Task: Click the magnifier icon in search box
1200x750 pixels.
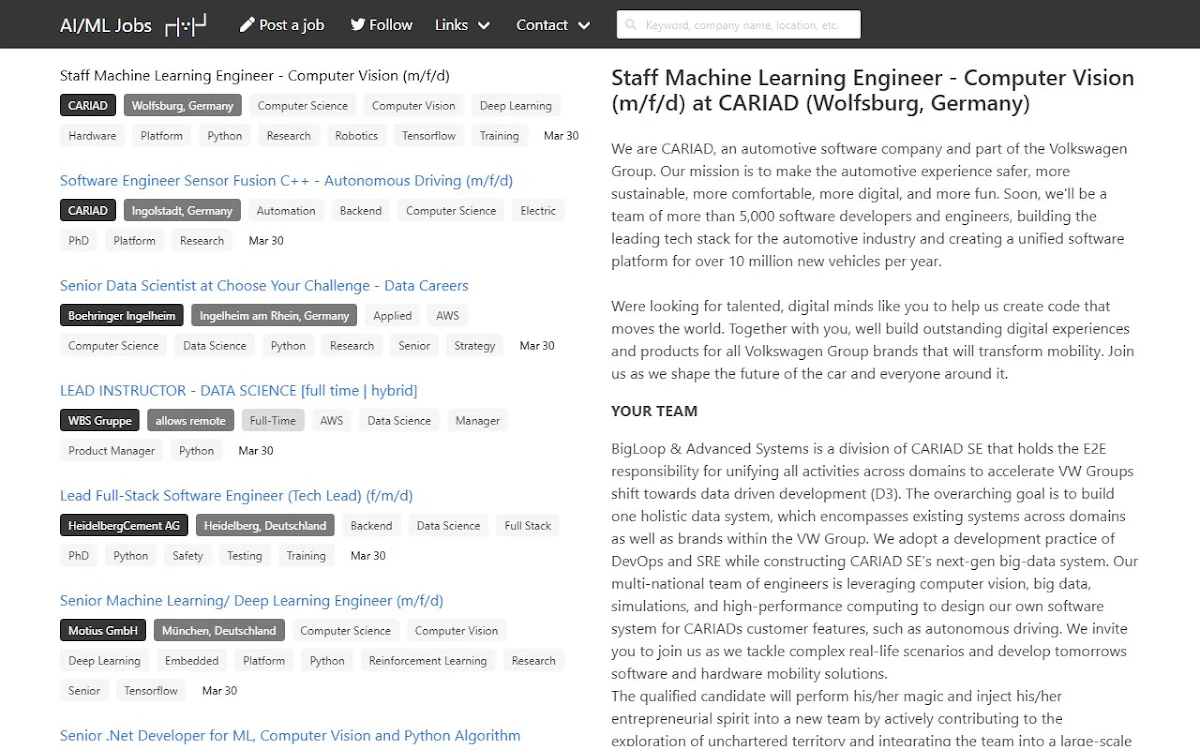Action: [631, 25]
